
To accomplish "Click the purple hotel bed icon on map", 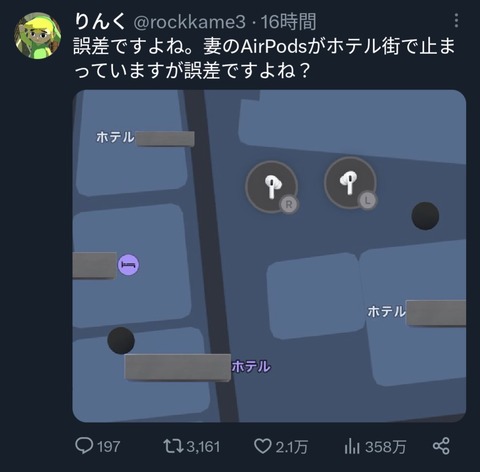I will coord(129,265).
